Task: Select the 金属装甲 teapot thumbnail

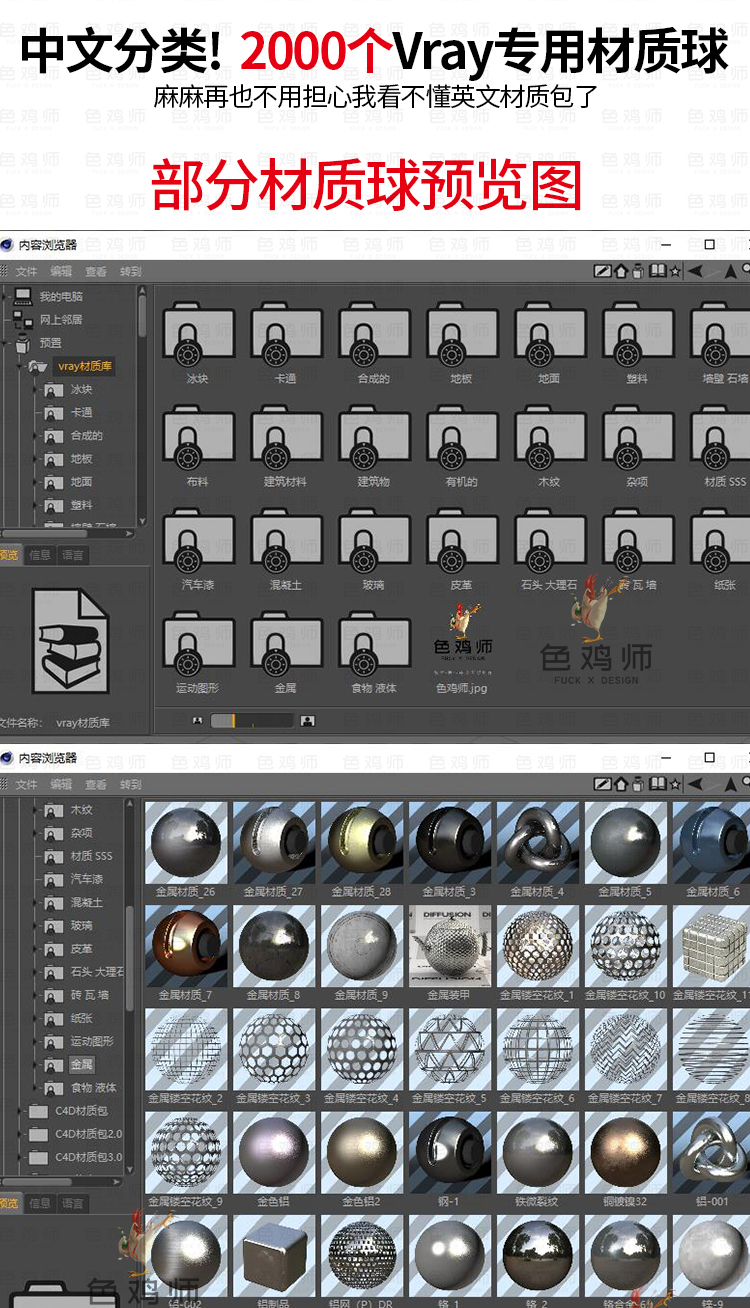Action: tap(450, 946)
